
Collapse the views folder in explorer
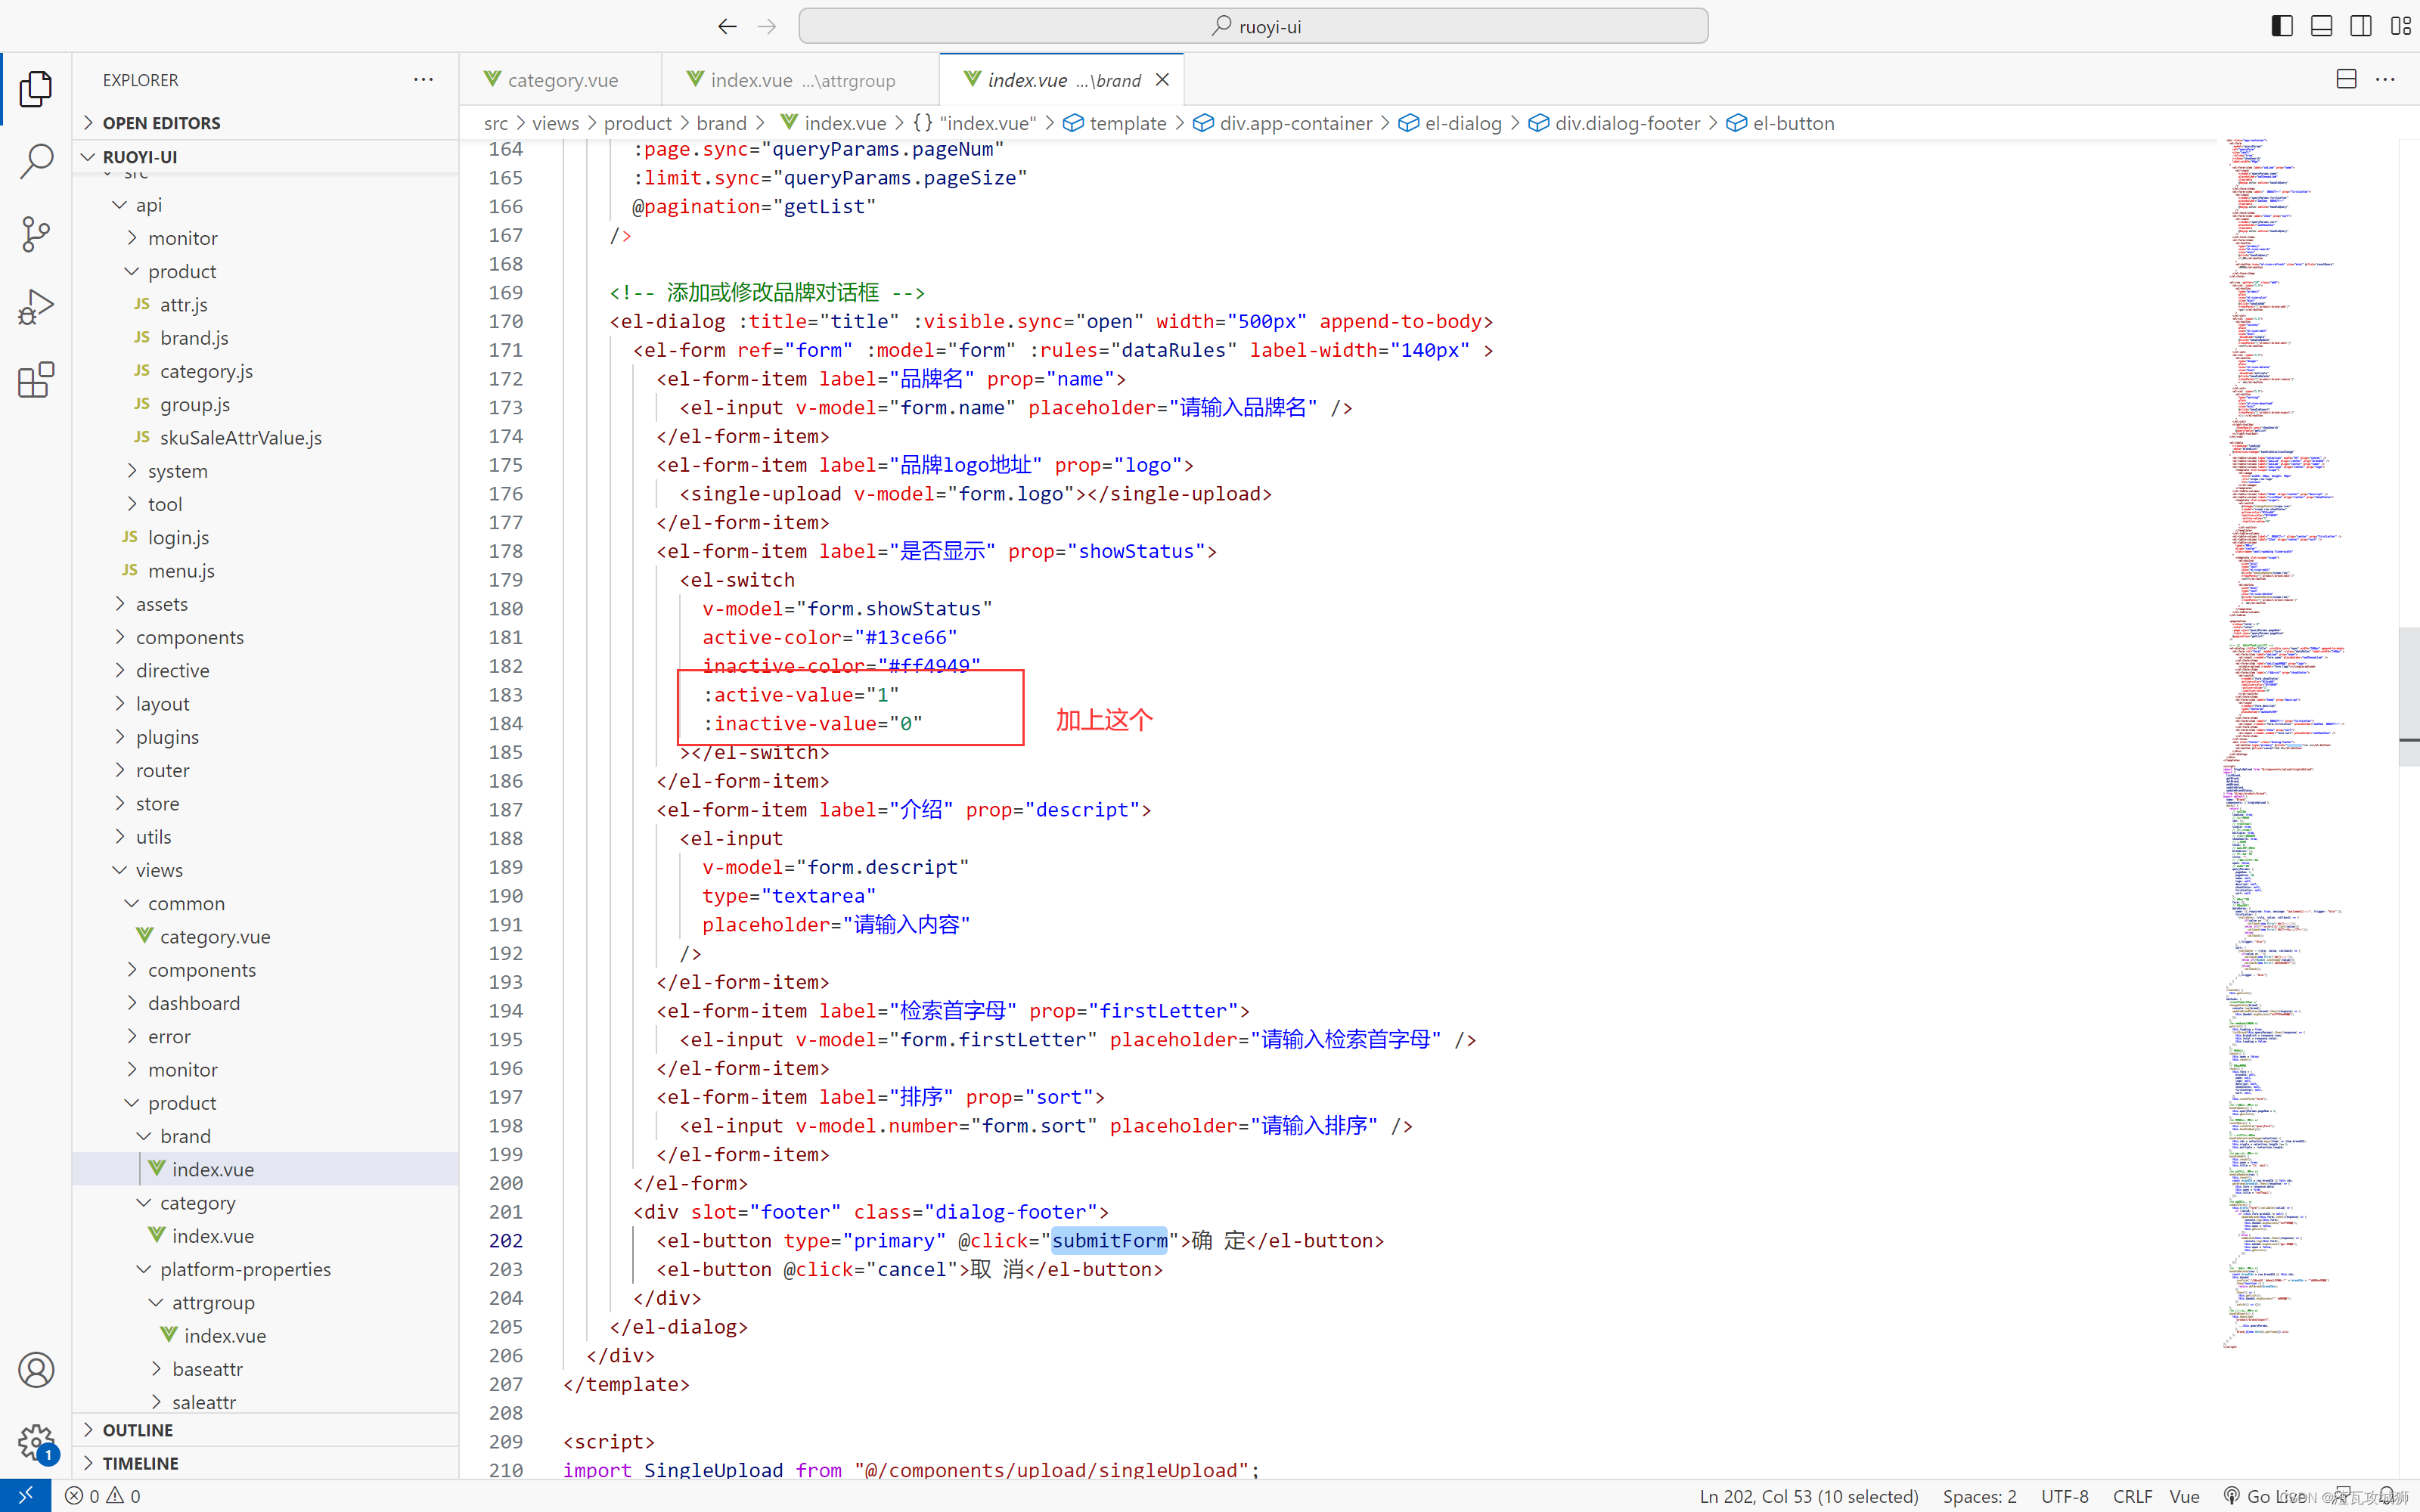pos(158,870)
